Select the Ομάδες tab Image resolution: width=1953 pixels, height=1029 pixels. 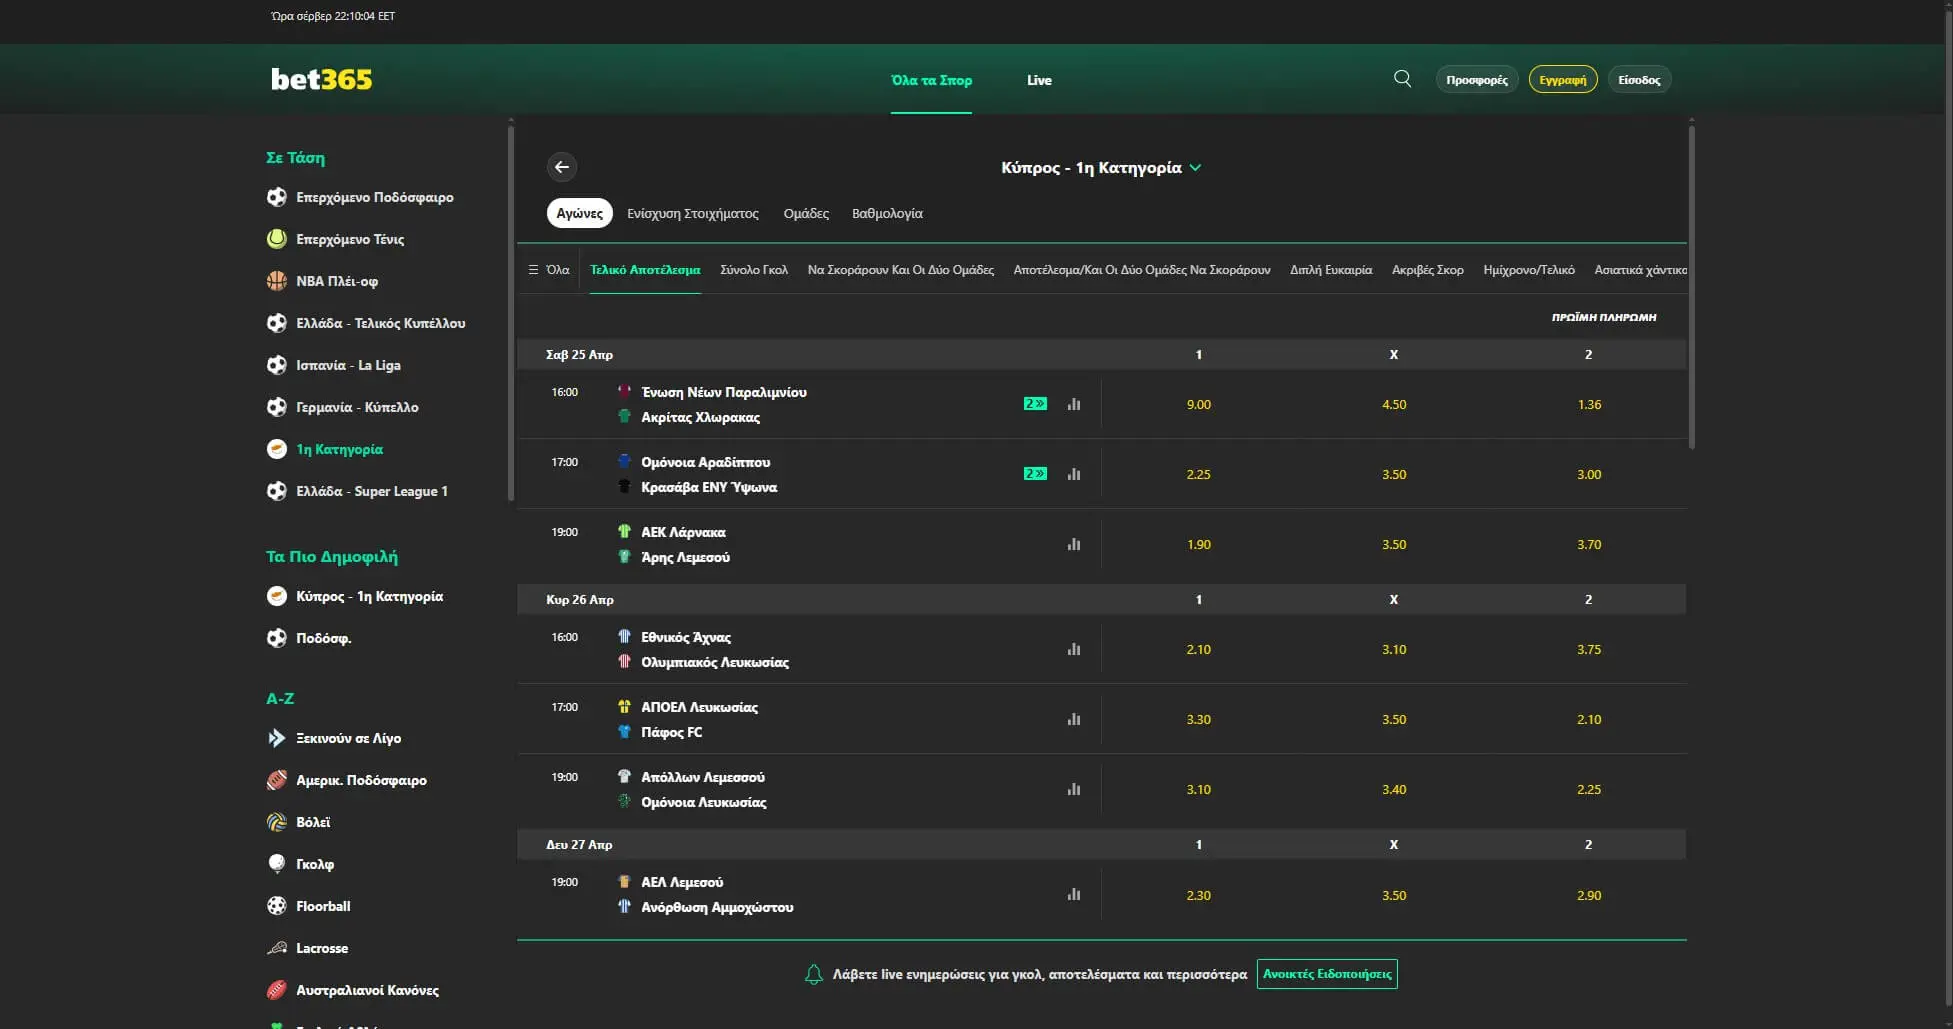(x=806, y=213)
